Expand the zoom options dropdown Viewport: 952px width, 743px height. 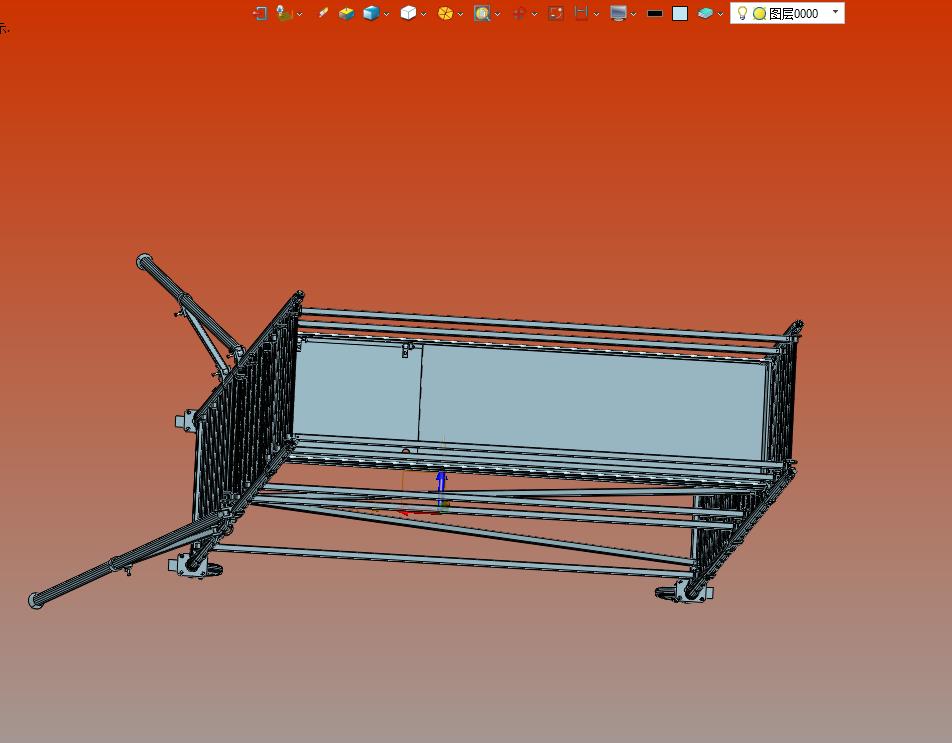click(497, 14)
